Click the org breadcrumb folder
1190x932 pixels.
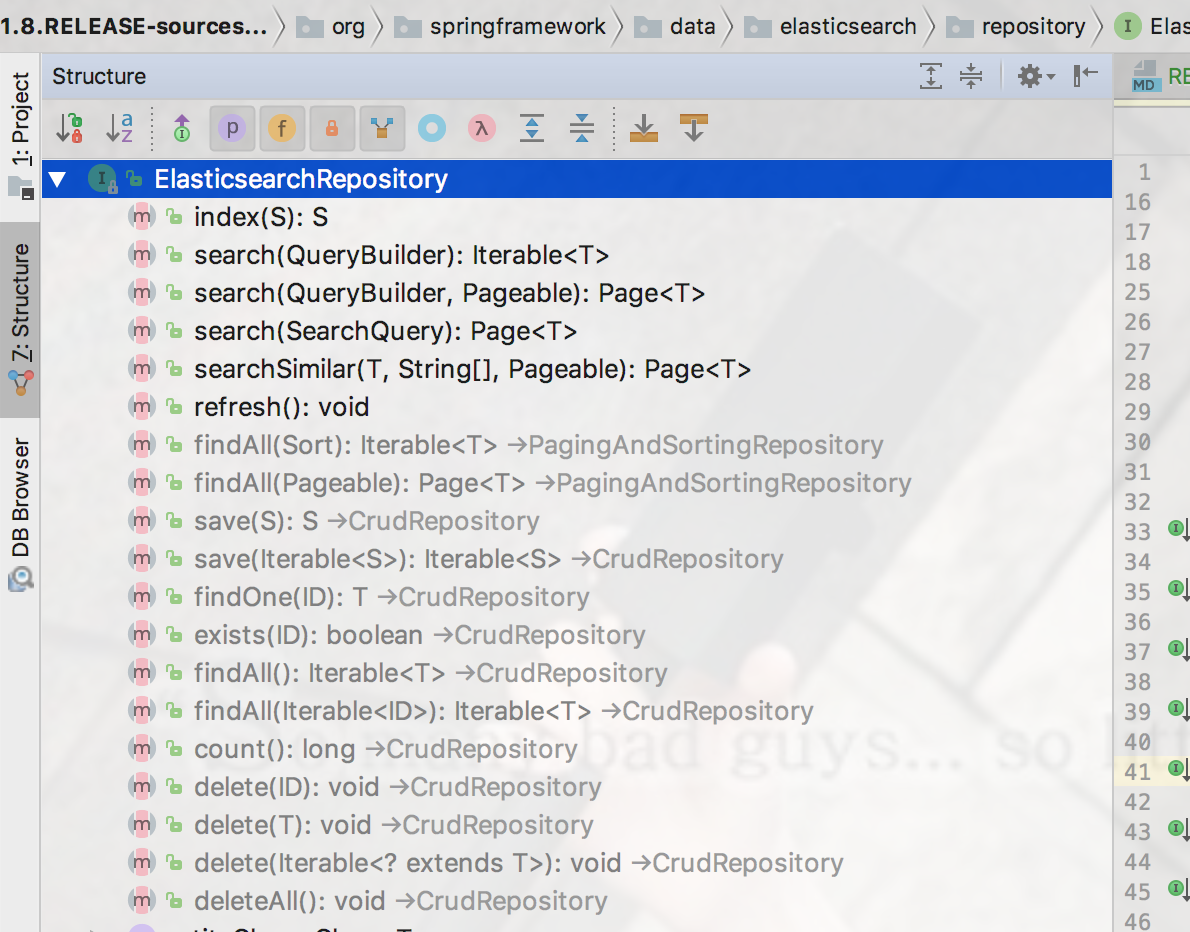pyautogui.click(x=331, y=27)
